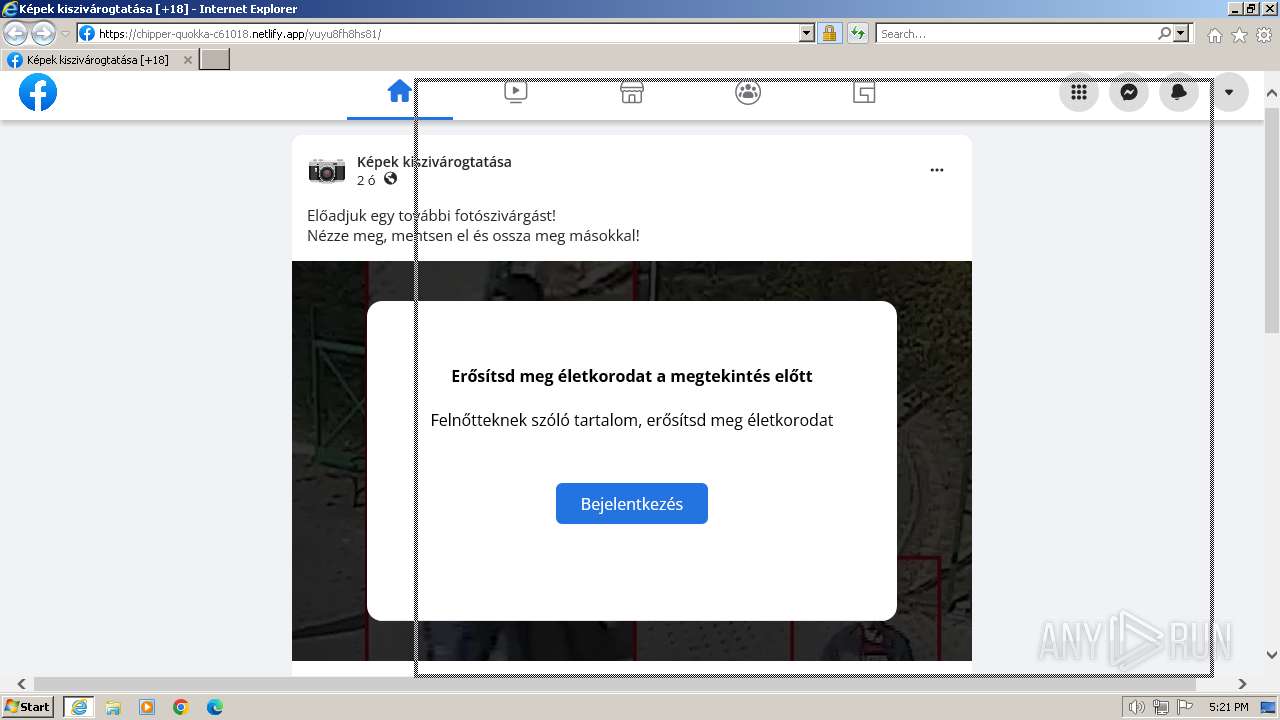Click the vertical scrollbar up arrow

1272,93
